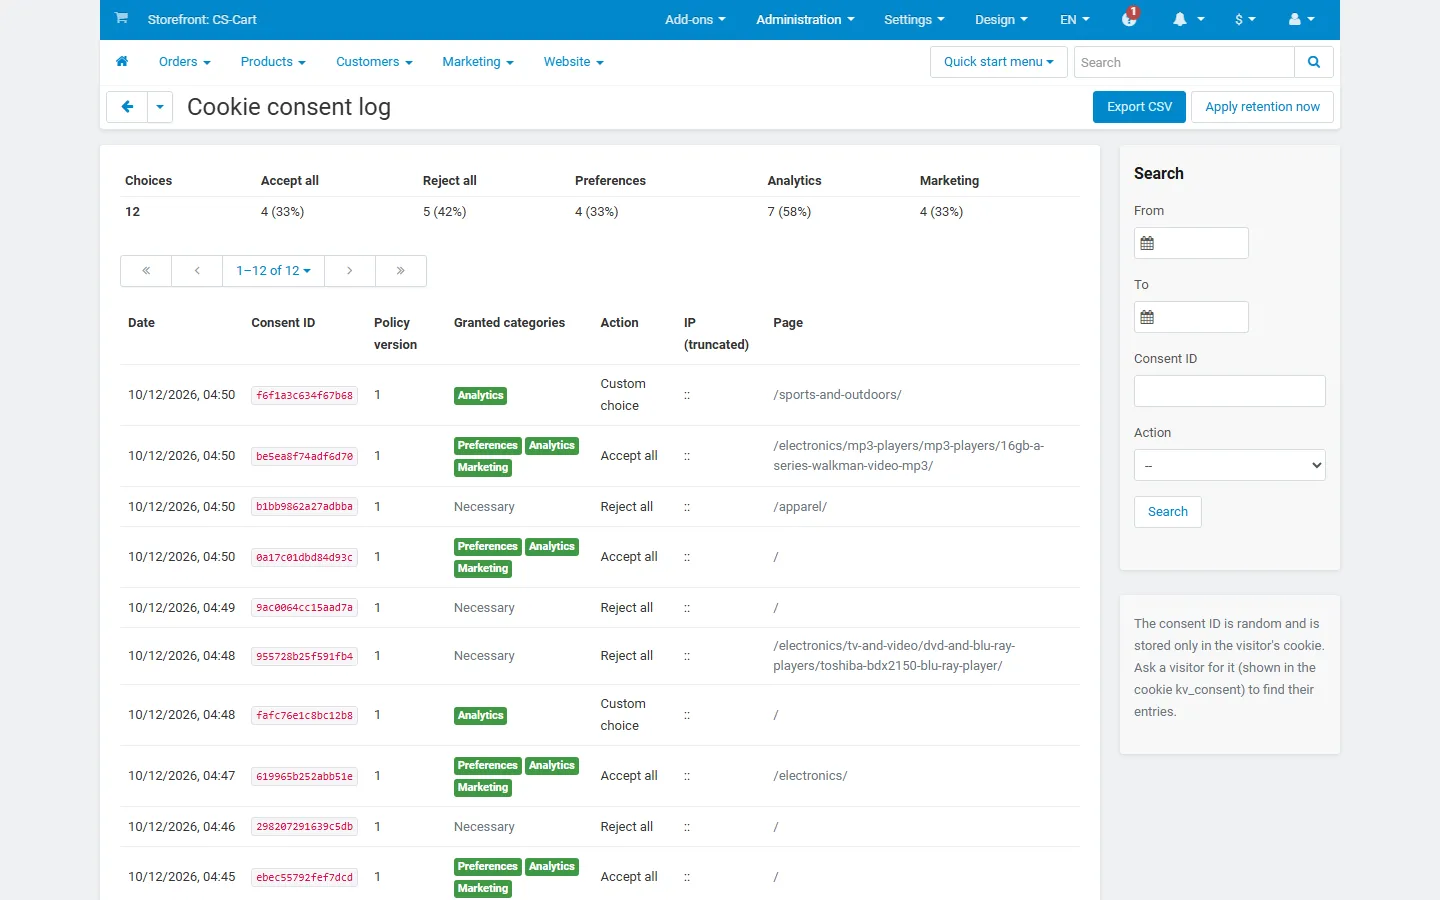Go to next page arrow
This screenshot has height=900, width=1440.
(350, 271)
